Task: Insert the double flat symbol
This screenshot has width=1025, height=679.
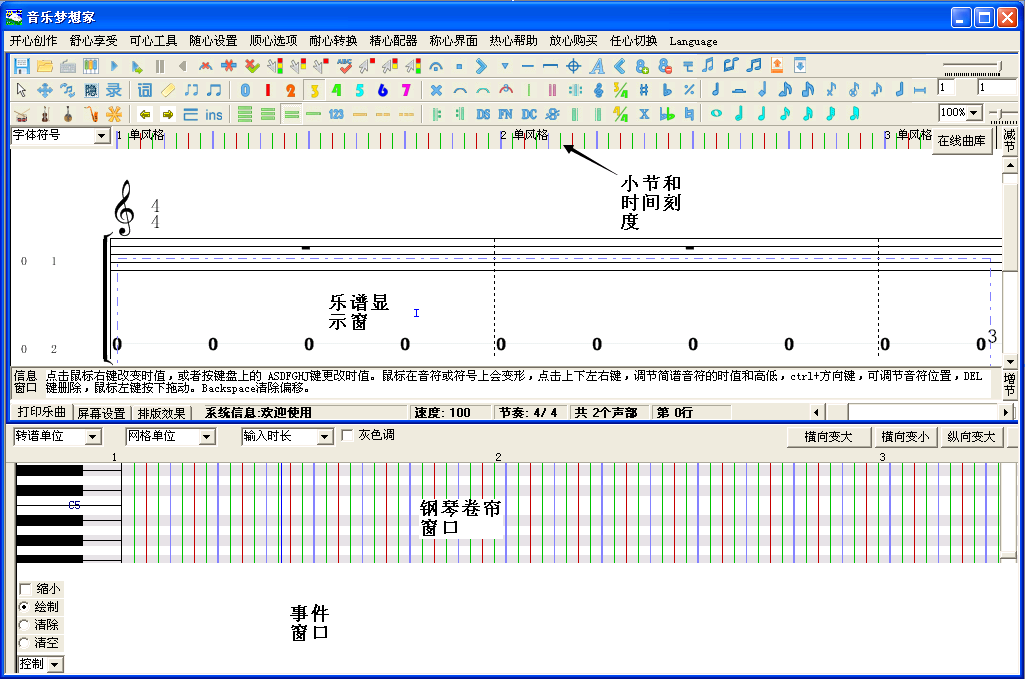Action: (x=667, y=114)
